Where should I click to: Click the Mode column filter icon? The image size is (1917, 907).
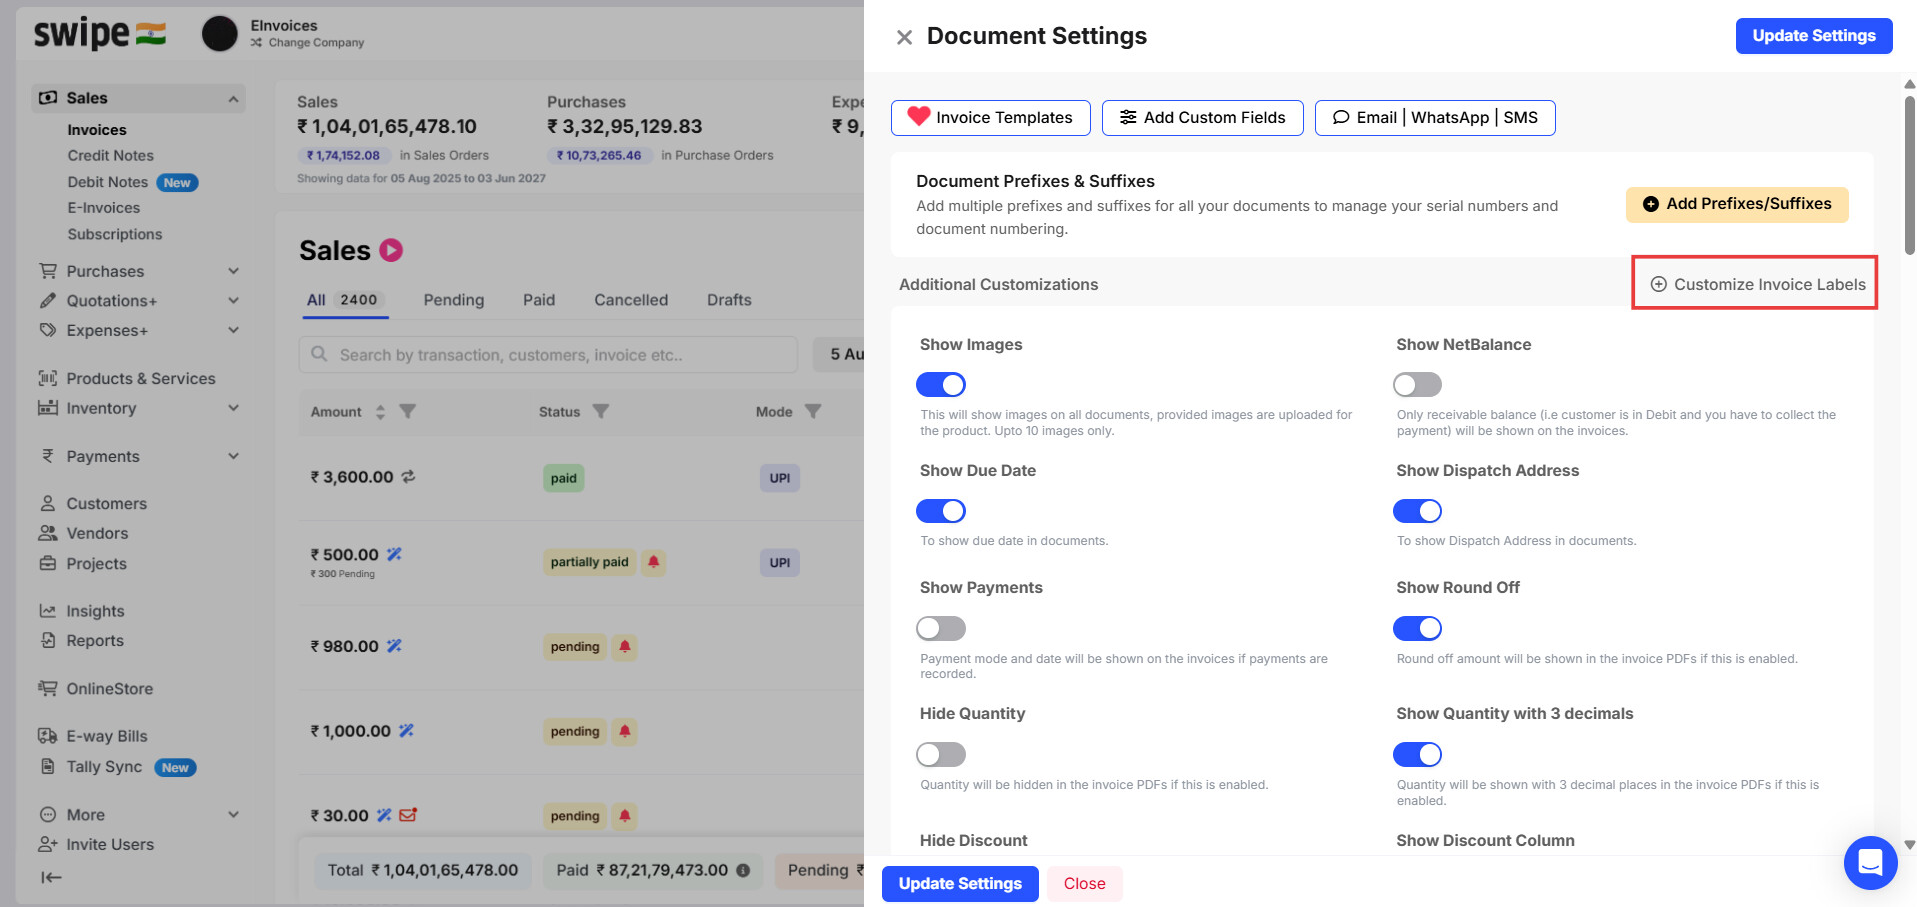tap(813, 411)
